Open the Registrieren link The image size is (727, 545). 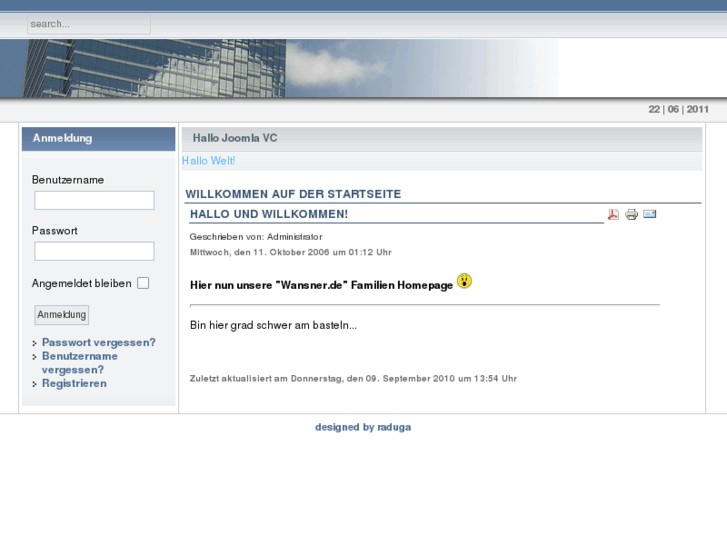click(x=74, y=384)
